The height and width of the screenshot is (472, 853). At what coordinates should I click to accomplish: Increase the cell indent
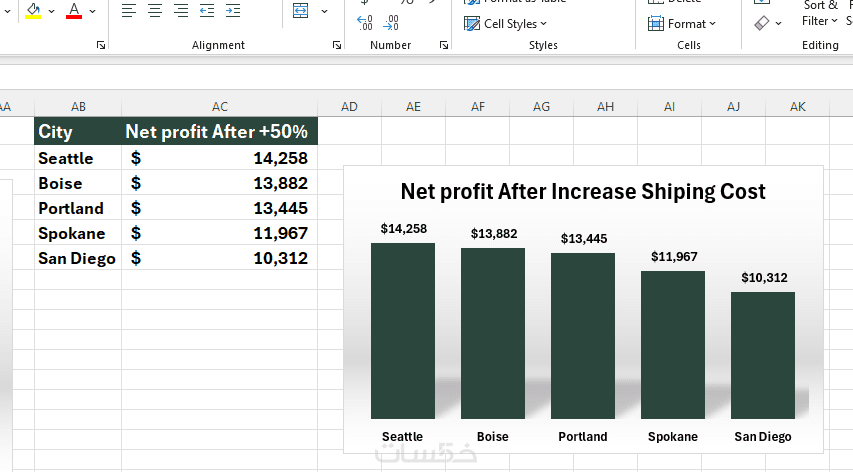(x=233, y=10)
